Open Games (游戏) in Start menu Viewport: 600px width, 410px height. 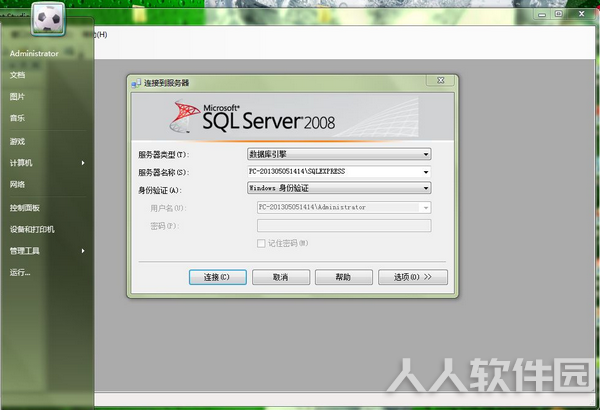(x=18, y=142)
